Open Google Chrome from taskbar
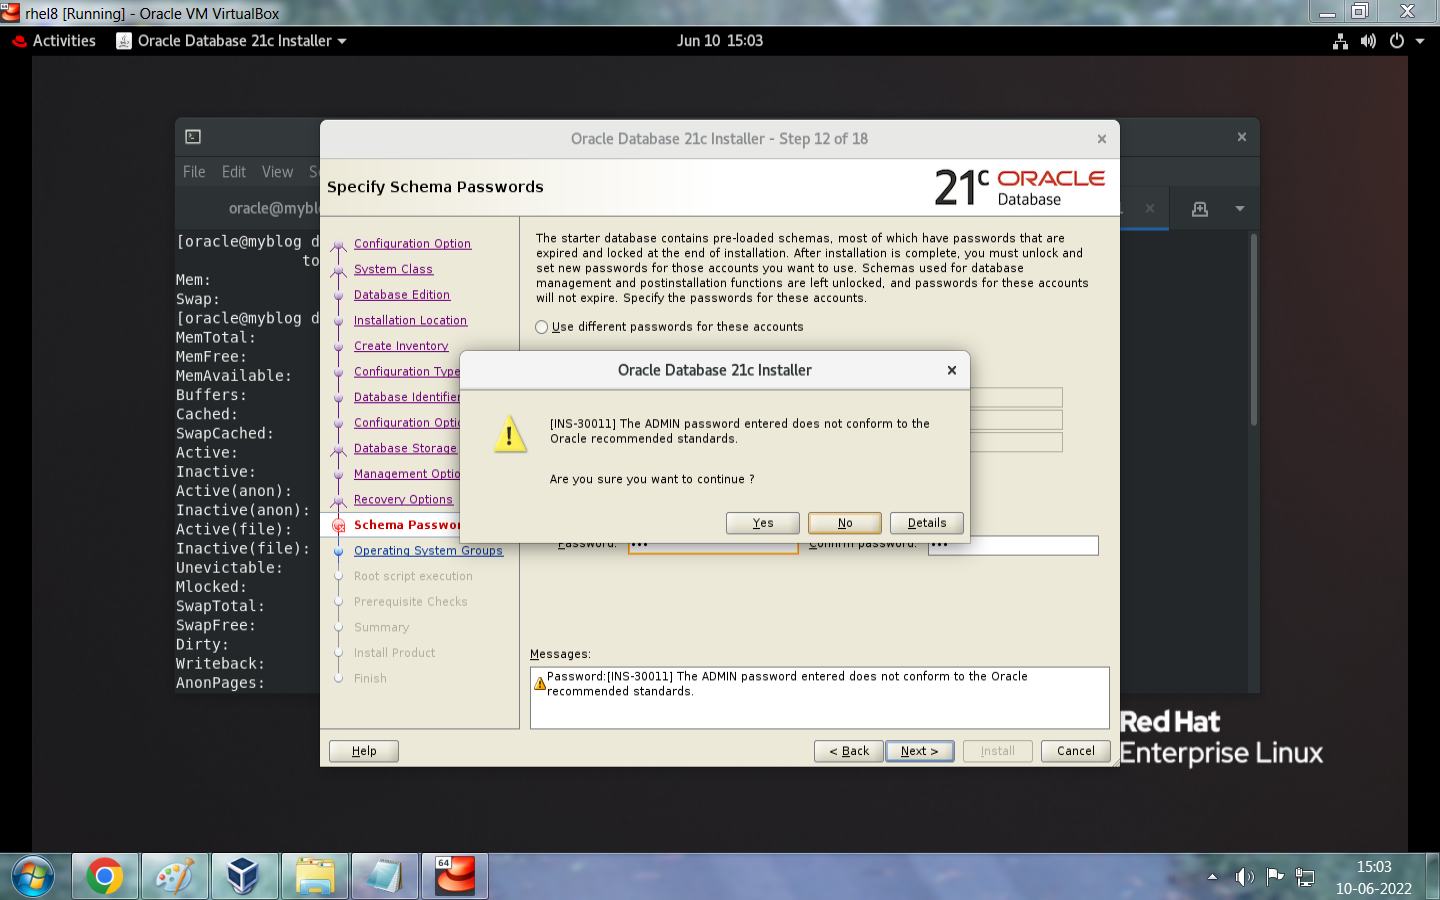 [104, 877]
